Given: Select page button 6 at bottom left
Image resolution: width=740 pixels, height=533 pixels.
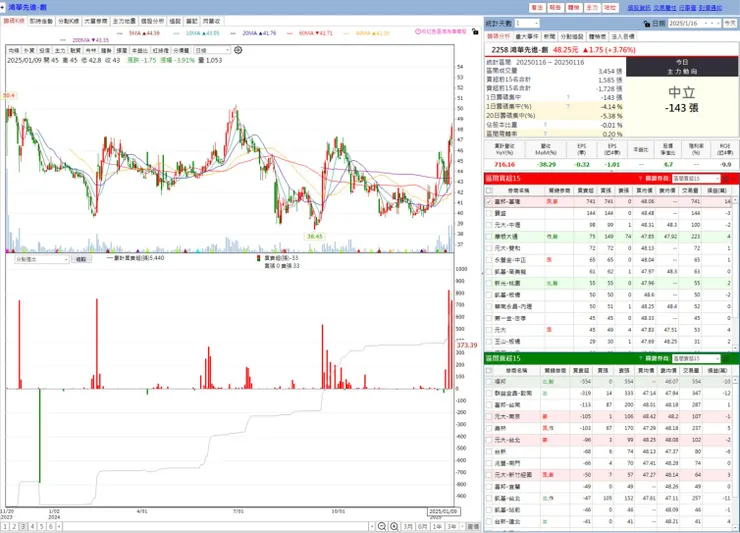Looking at the screenshot, I should click(x=50, y=526).
